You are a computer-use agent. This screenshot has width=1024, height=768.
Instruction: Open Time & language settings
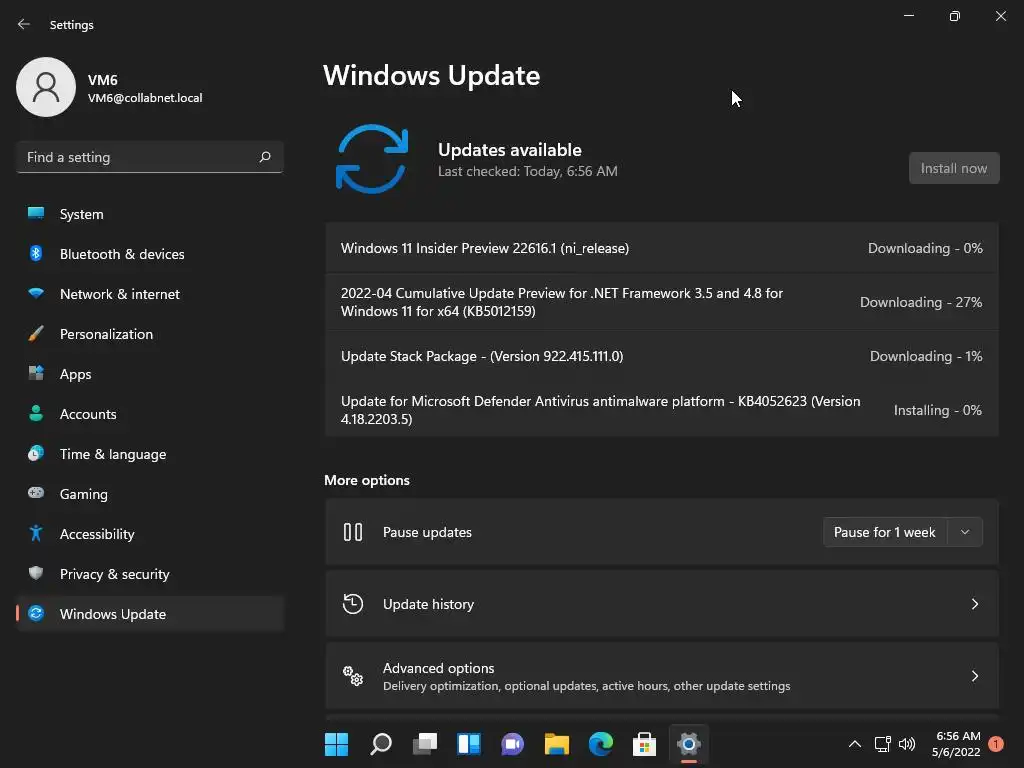click(150, 454)
